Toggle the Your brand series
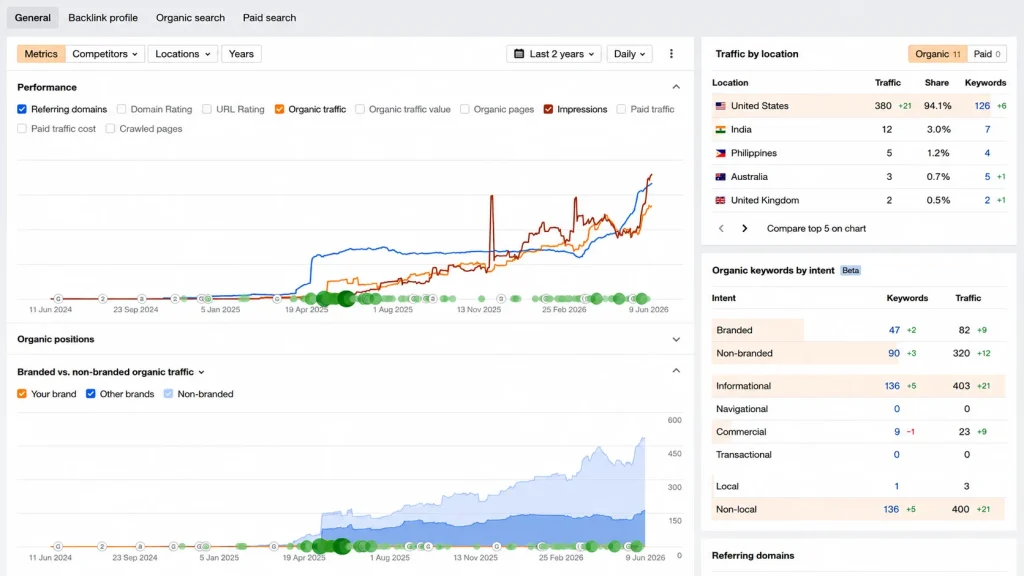The image size is (1024, 576). coord(22,394)
